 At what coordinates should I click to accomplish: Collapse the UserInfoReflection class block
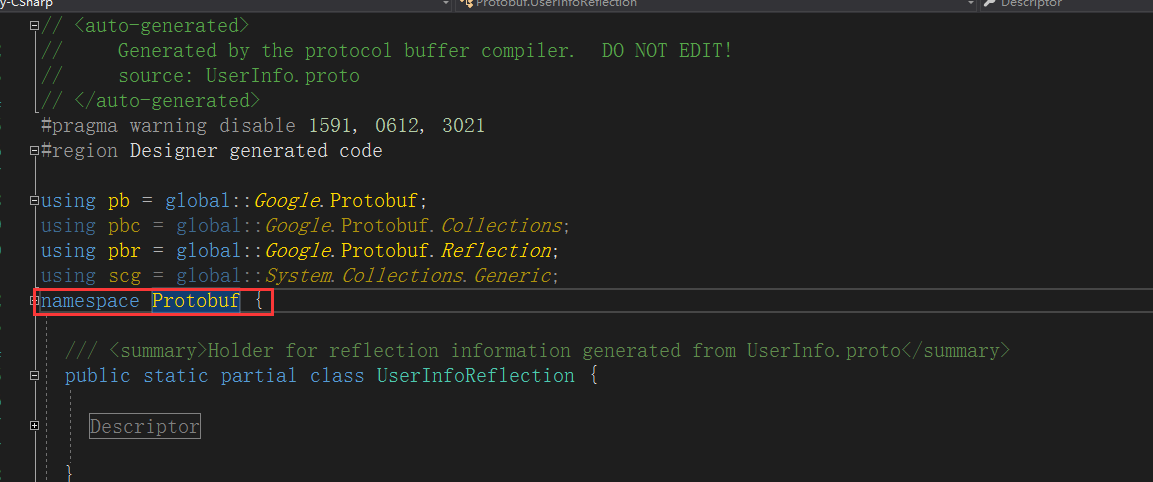click(x=36, y=376)
